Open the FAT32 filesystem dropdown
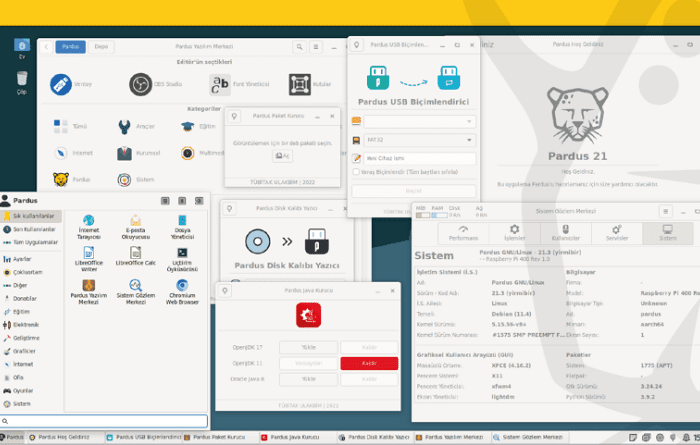 (419, 140)
